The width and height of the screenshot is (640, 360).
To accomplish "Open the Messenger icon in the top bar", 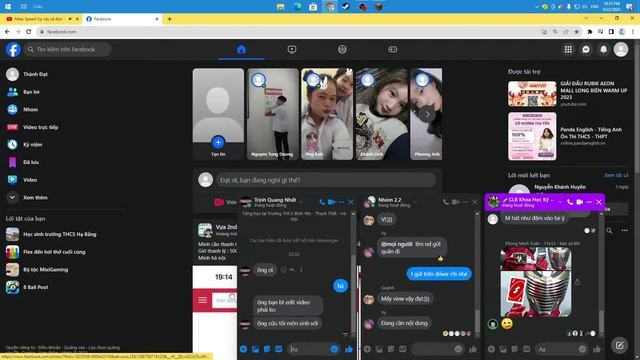I will [586, 49].
